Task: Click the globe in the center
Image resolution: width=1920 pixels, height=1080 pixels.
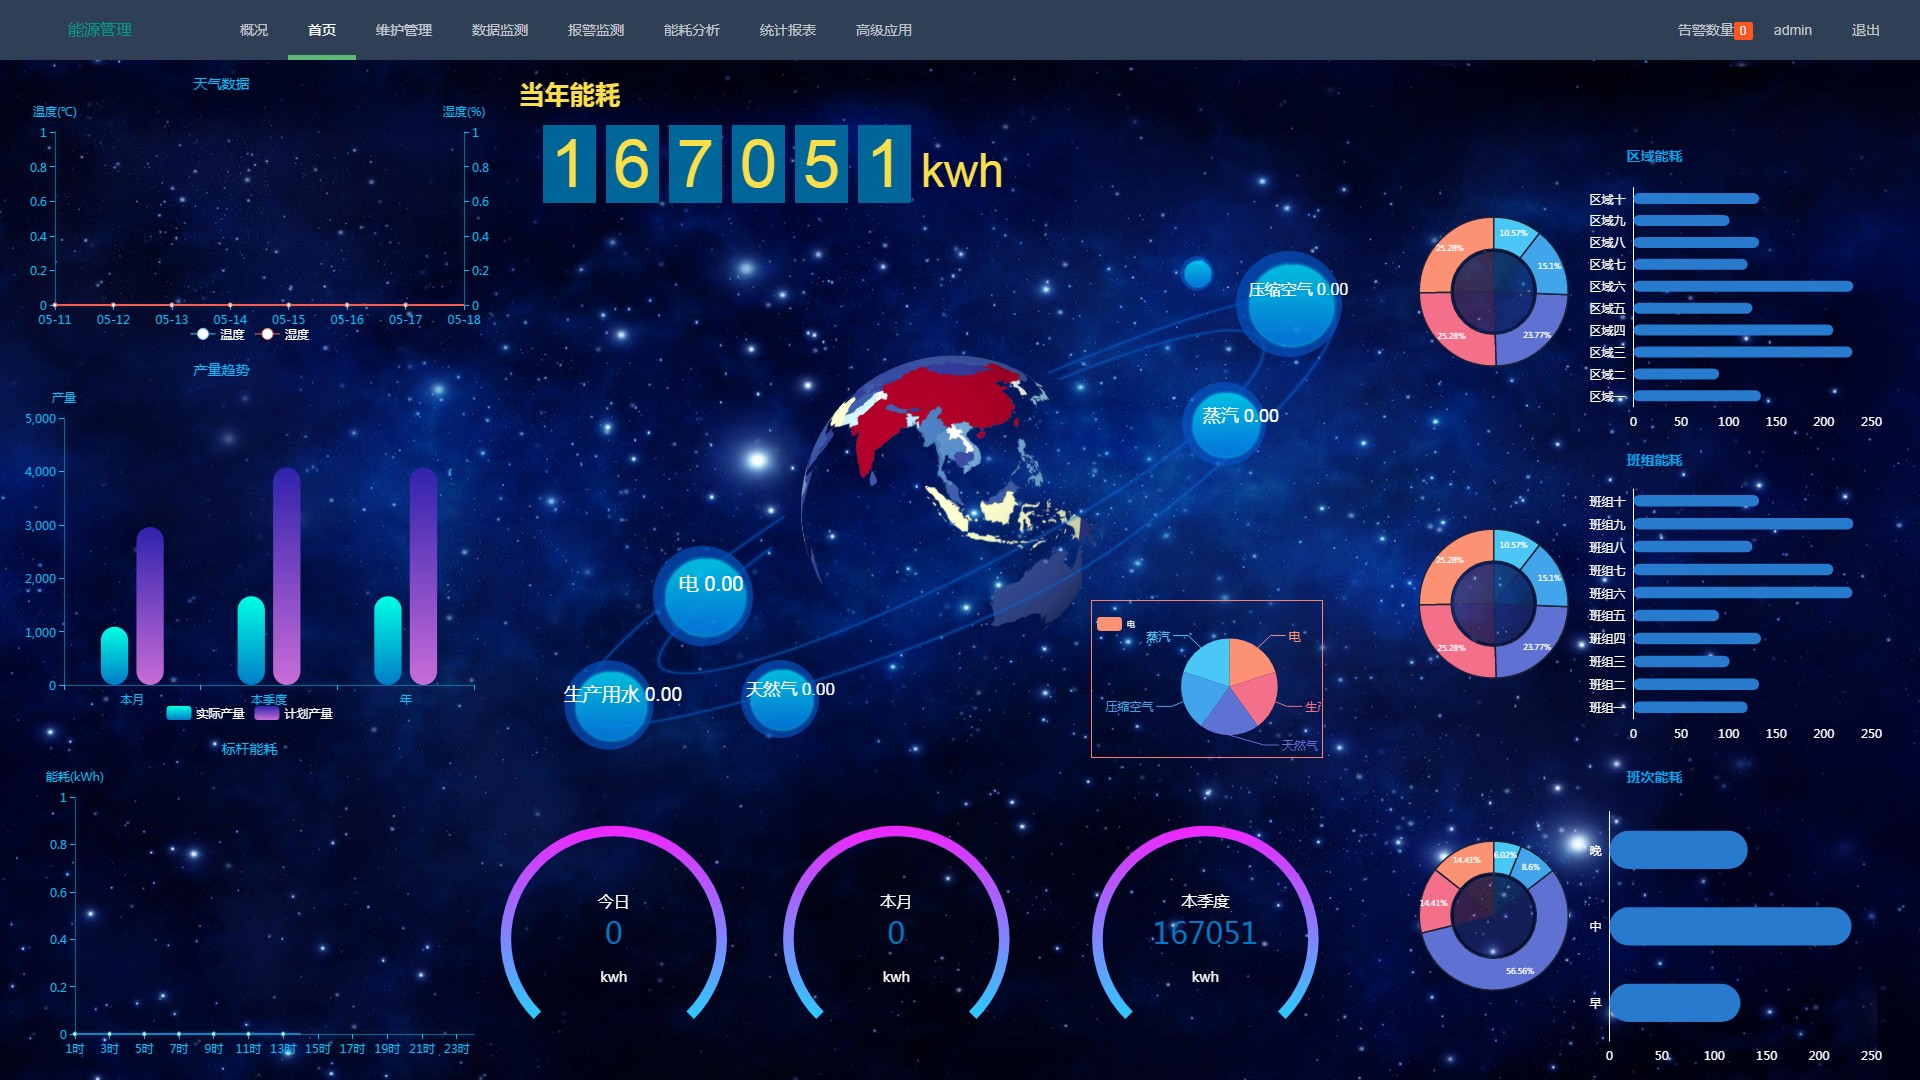Action: coord(940,490)
